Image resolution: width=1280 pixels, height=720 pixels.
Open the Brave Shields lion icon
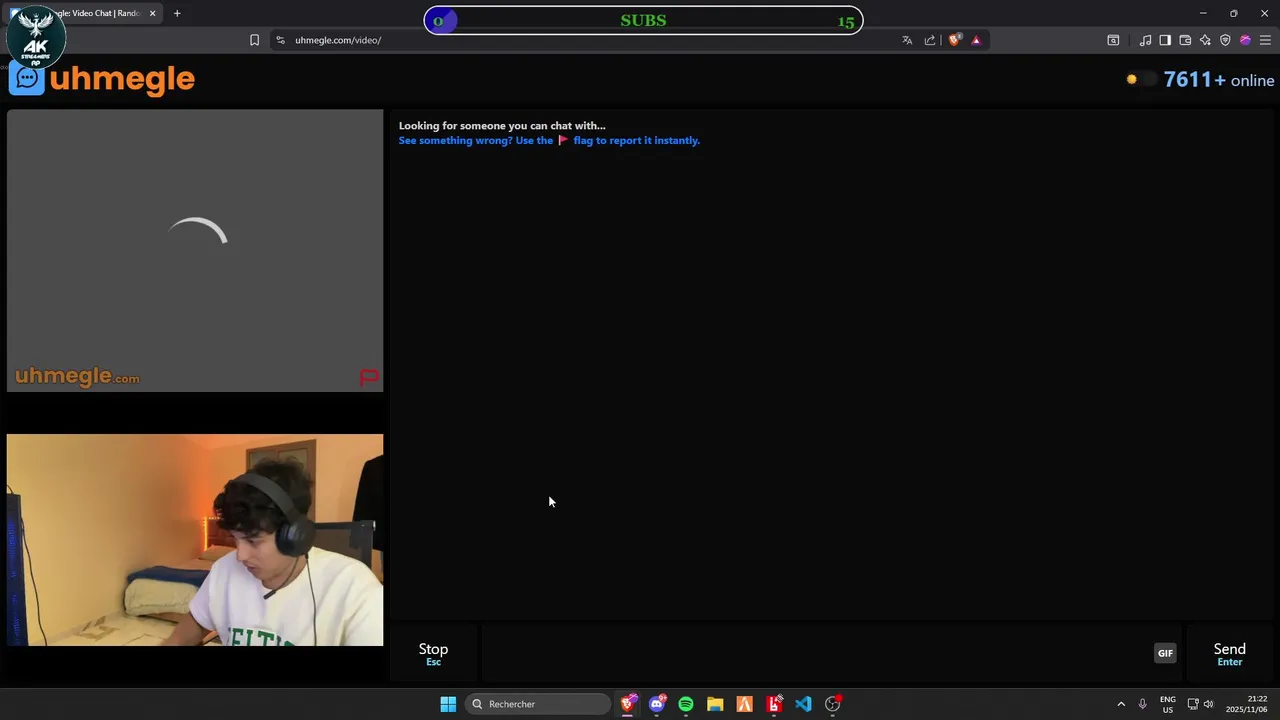point(955,40)
